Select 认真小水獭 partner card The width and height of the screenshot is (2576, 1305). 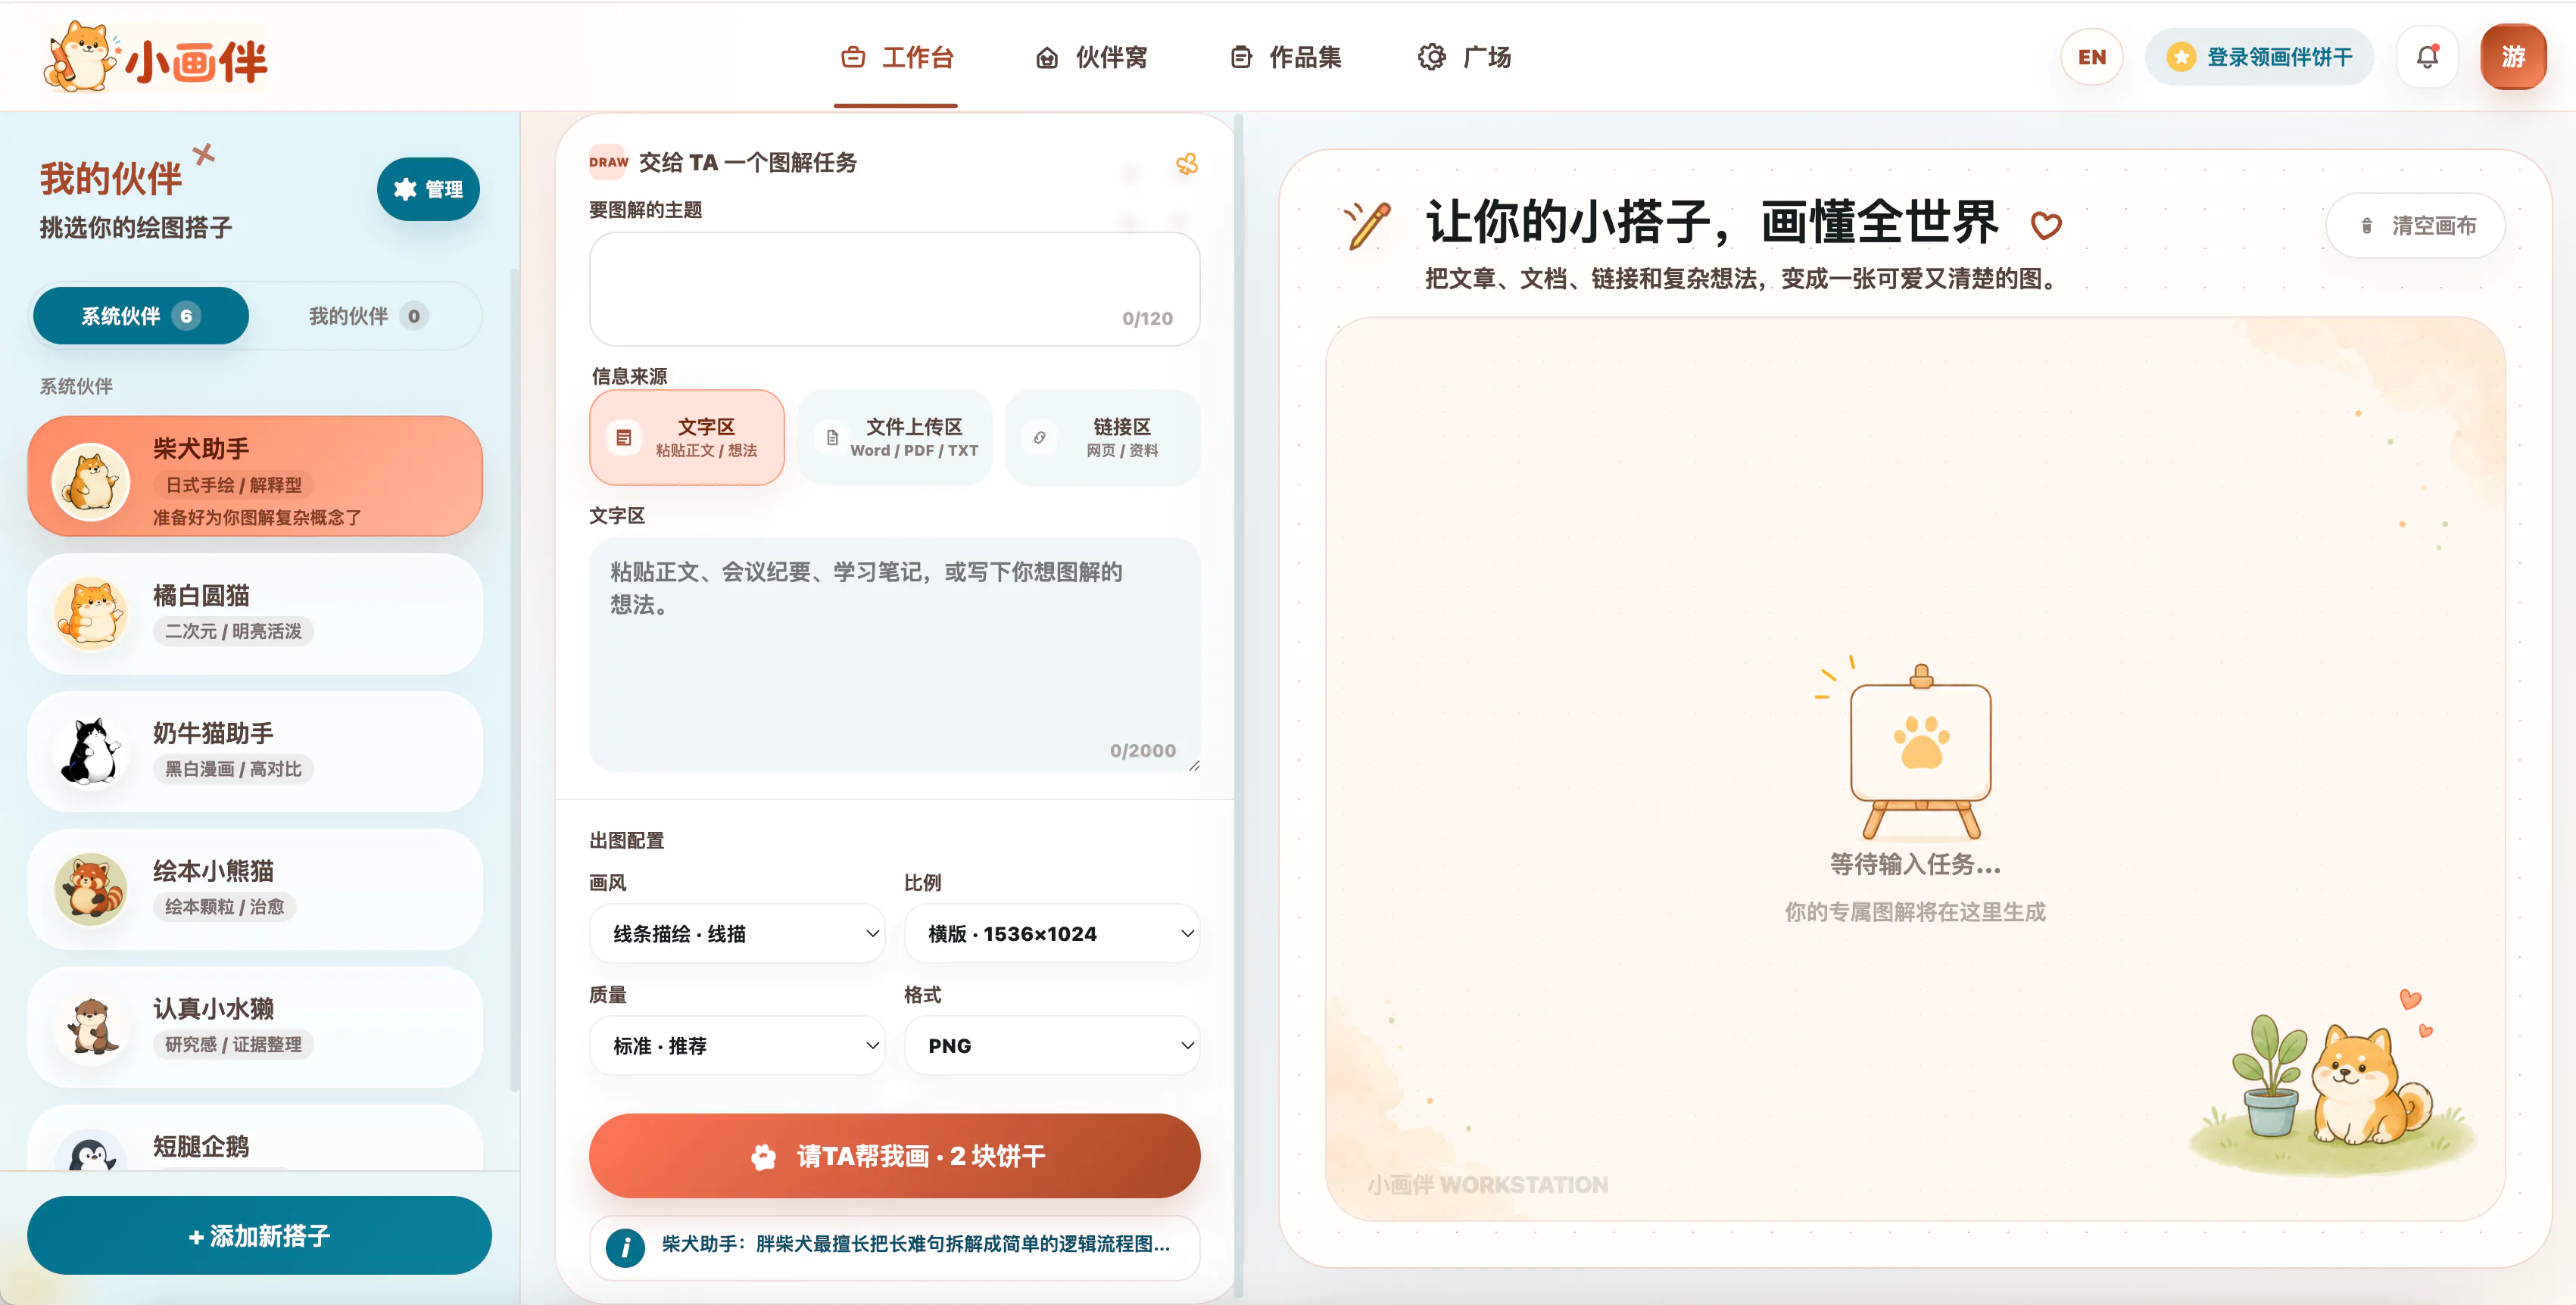(x=256, y=1026)
